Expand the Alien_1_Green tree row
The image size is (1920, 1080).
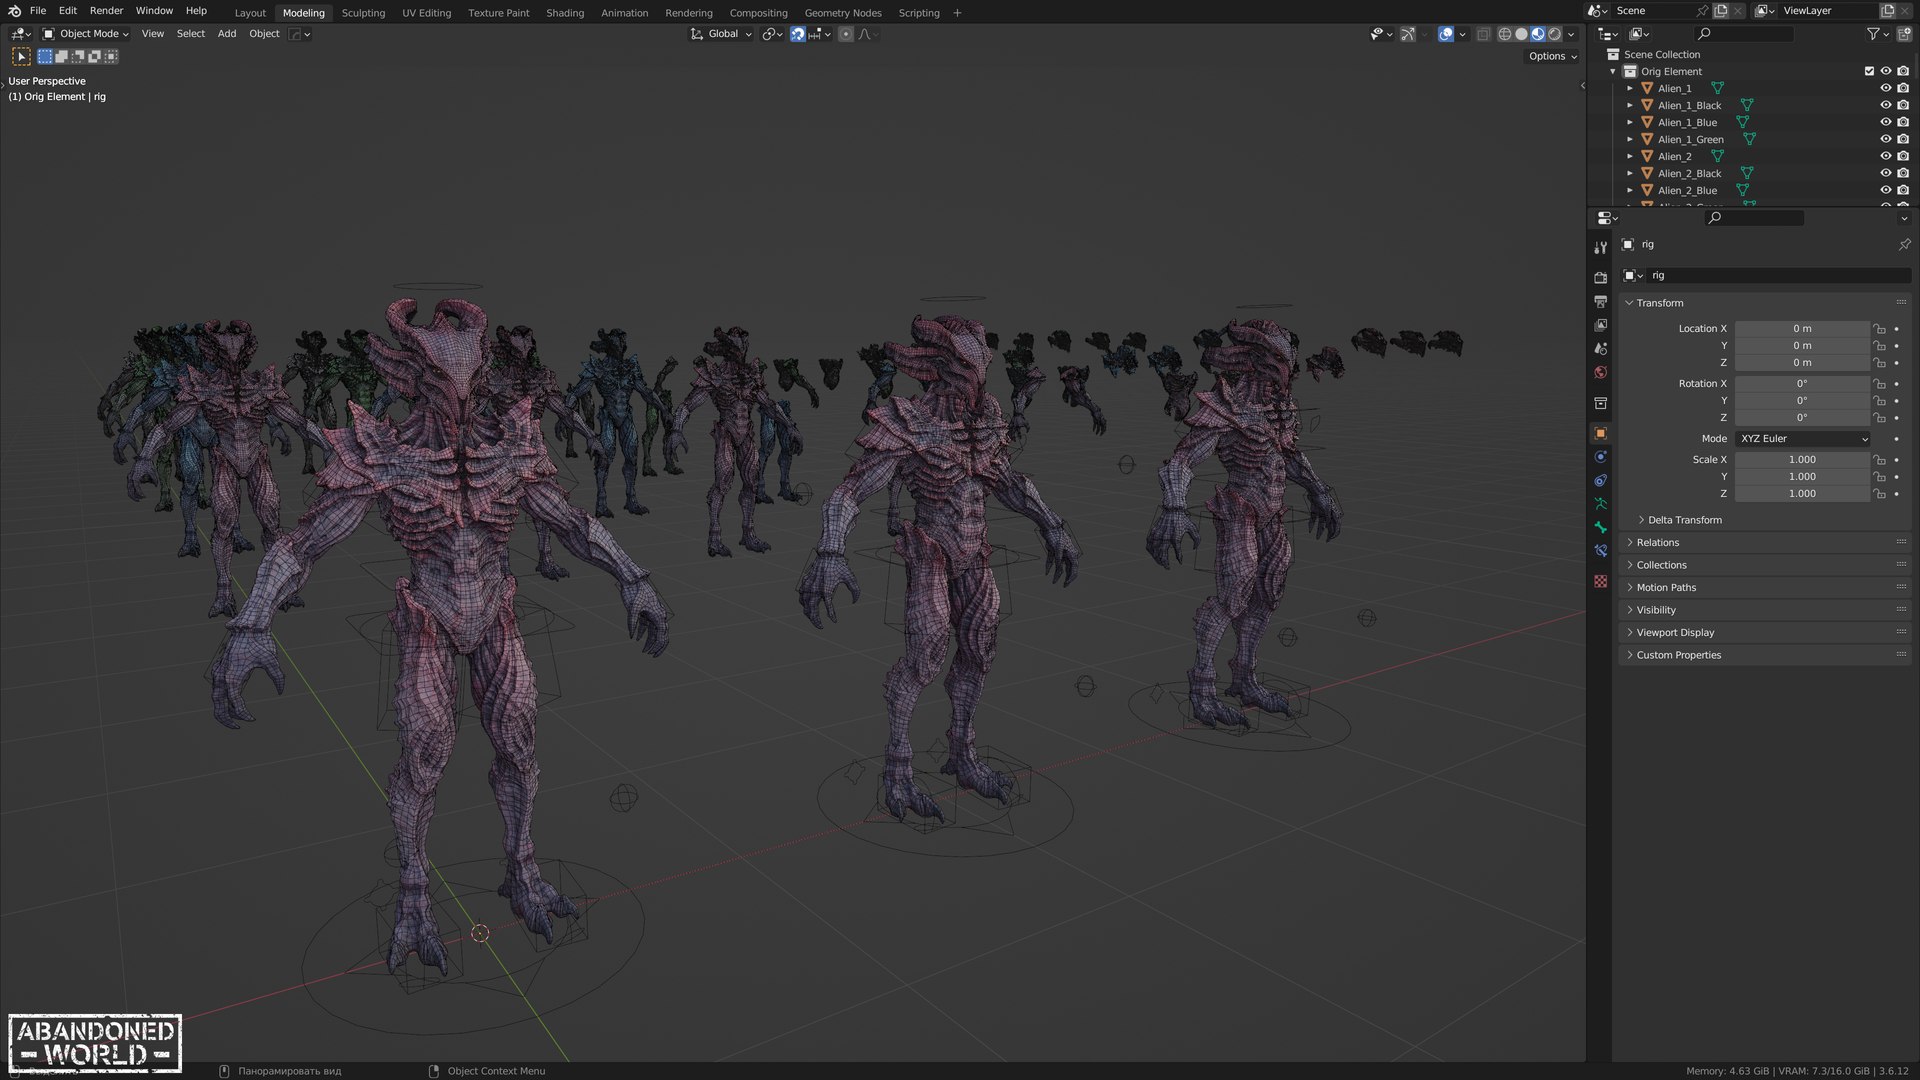1630,139
